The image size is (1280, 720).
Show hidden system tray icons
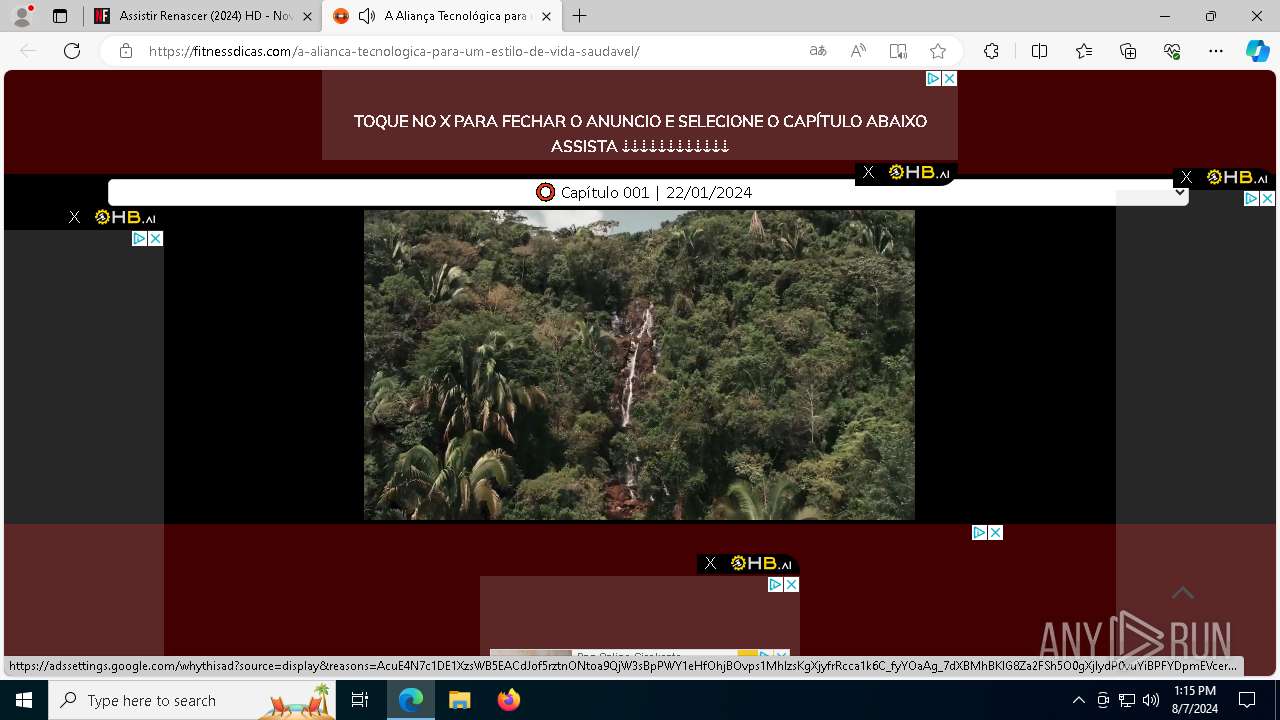[x=1078, y=700]
